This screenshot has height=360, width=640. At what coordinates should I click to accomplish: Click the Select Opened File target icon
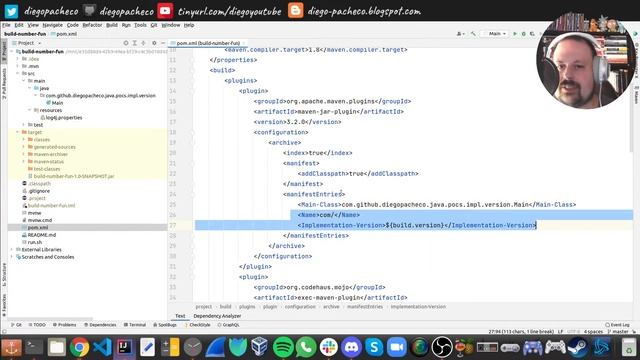click(126, 43)
